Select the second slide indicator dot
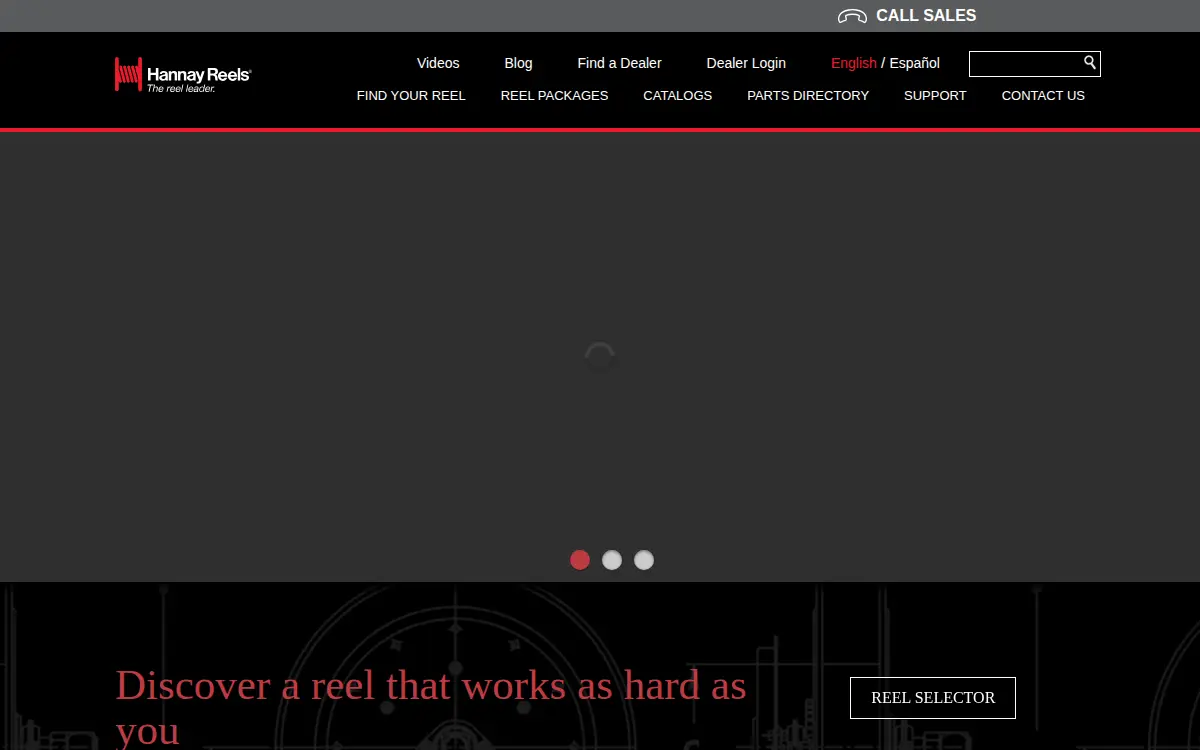 612,560
